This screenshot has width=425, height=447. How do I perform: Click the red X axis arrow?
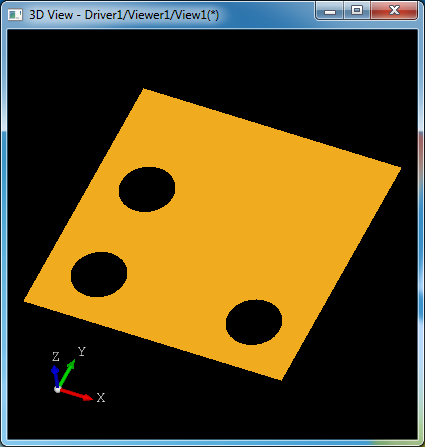point(76,394)
